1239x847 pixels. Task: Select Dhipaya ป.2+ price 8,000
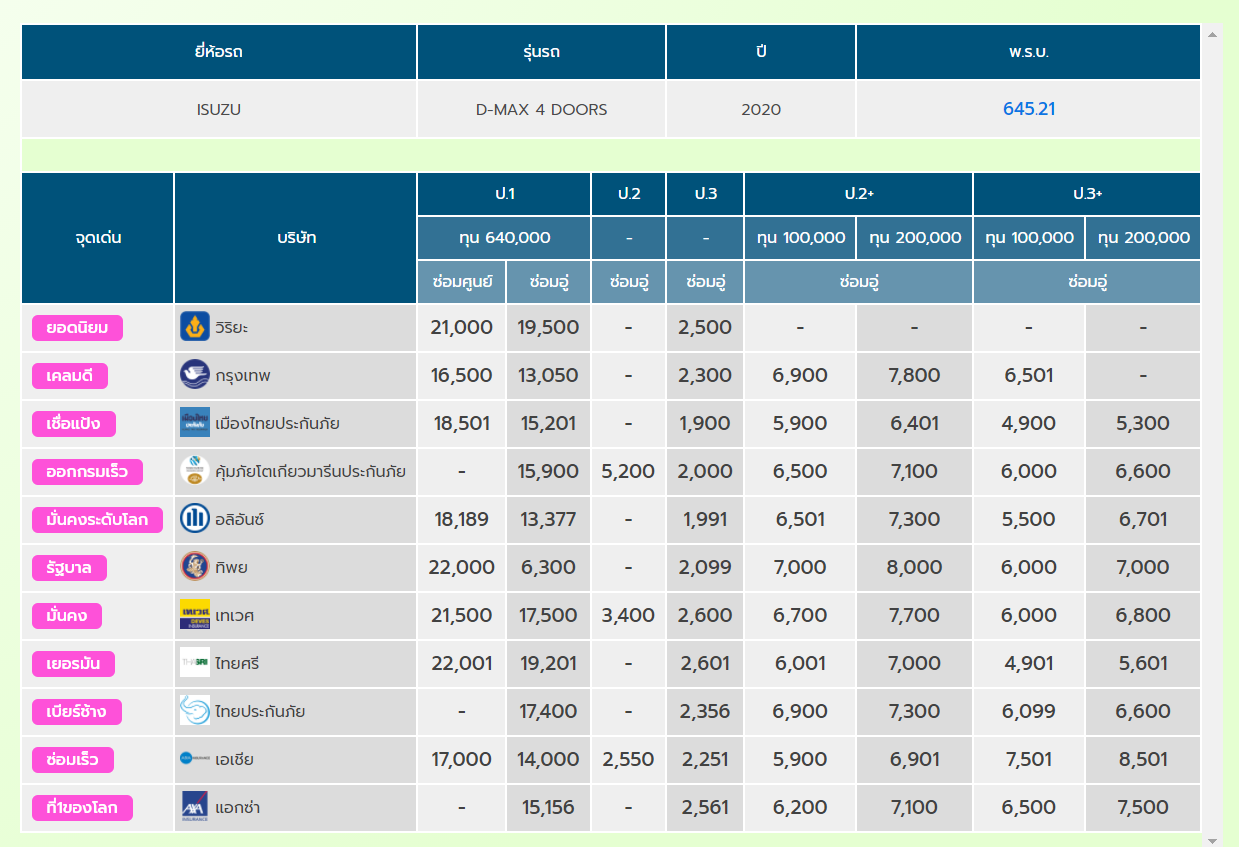pyautogui.click(x=915, y=567)
